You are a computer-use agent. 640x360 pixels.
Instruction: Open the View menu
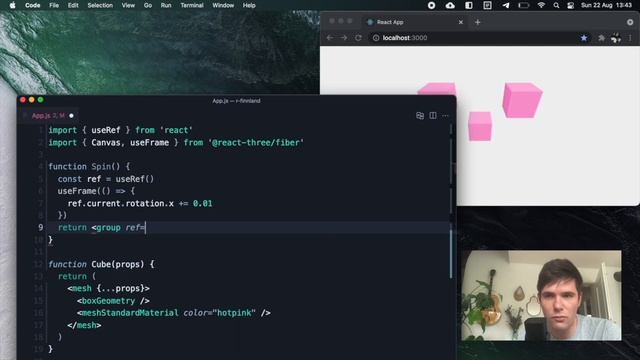tap(128, 5)
